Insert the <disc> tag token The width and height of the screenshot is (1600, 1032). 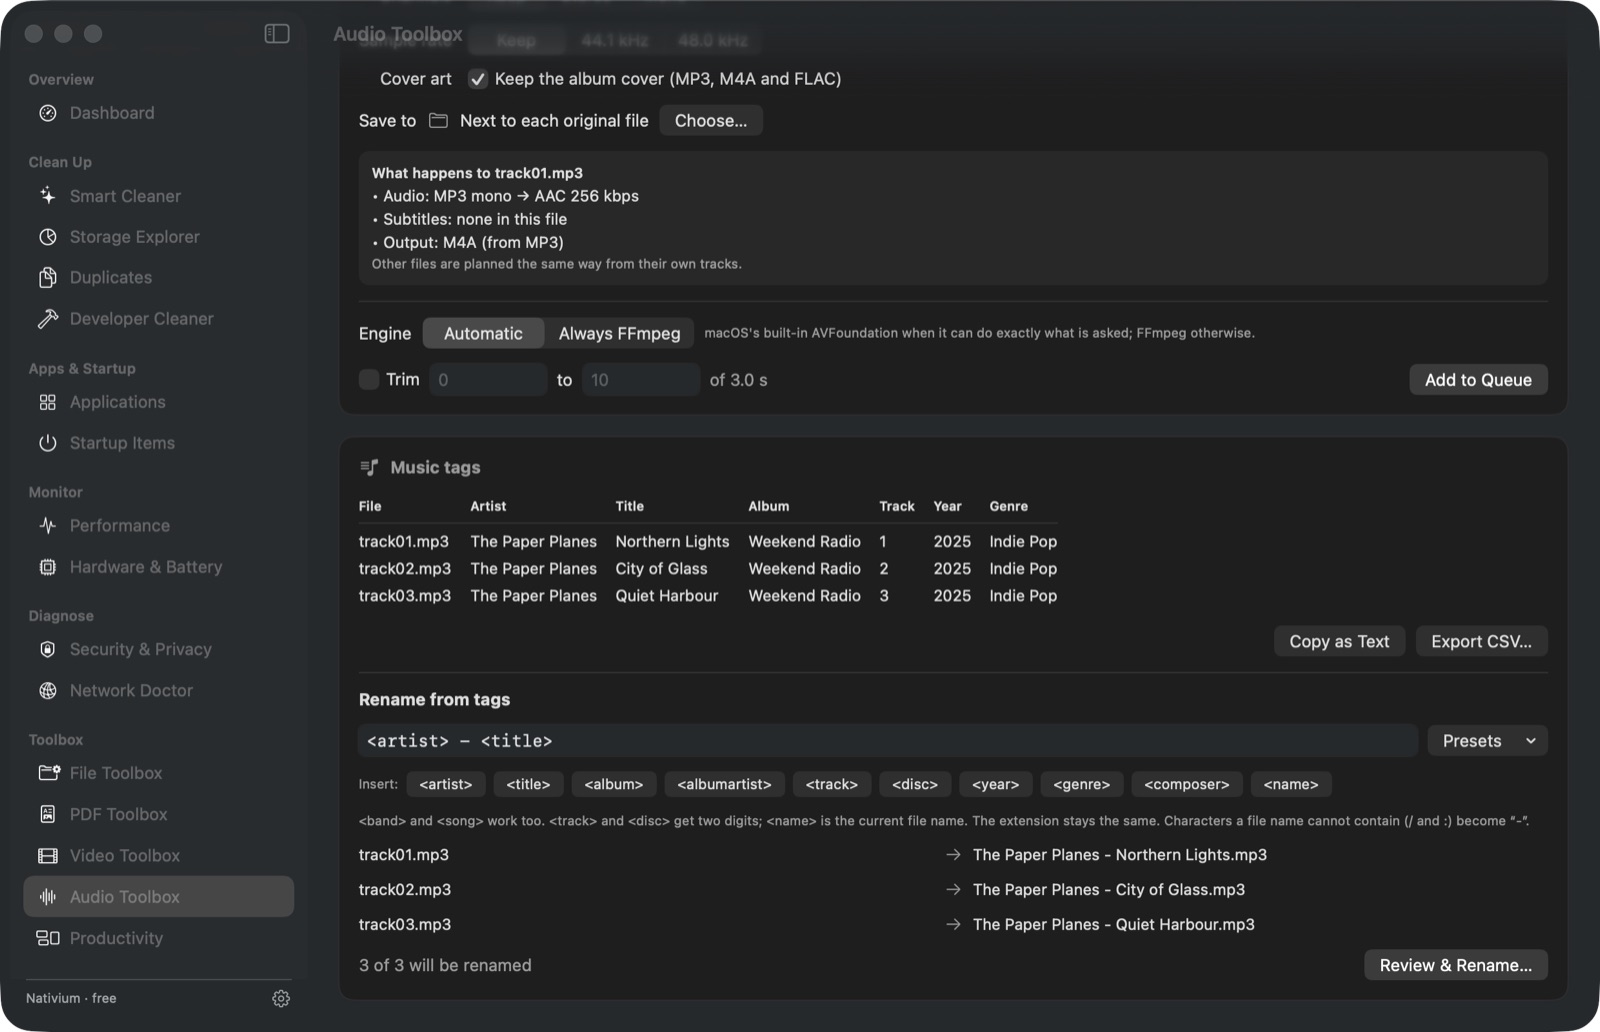(915, 785)
